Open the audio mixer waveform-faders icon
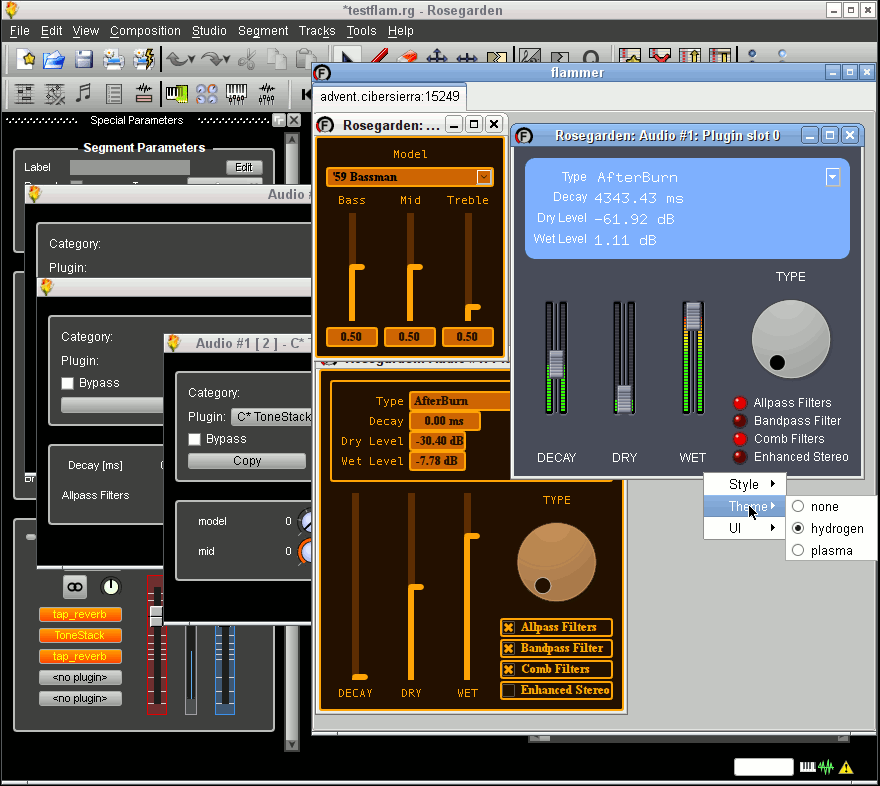Screen dimensions: 880x786 [267, 94]
